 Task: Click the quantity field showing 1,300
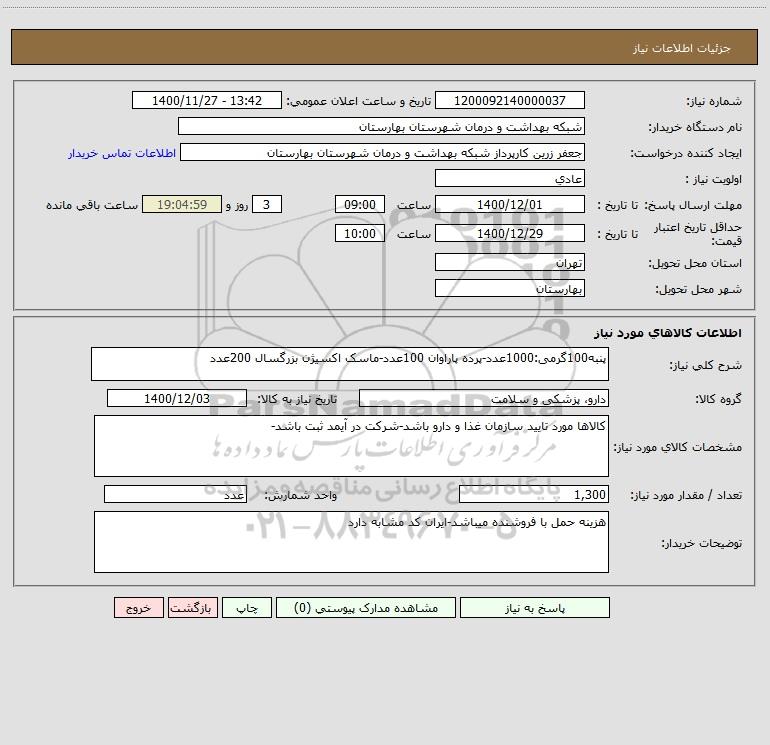tap(534, 495)
